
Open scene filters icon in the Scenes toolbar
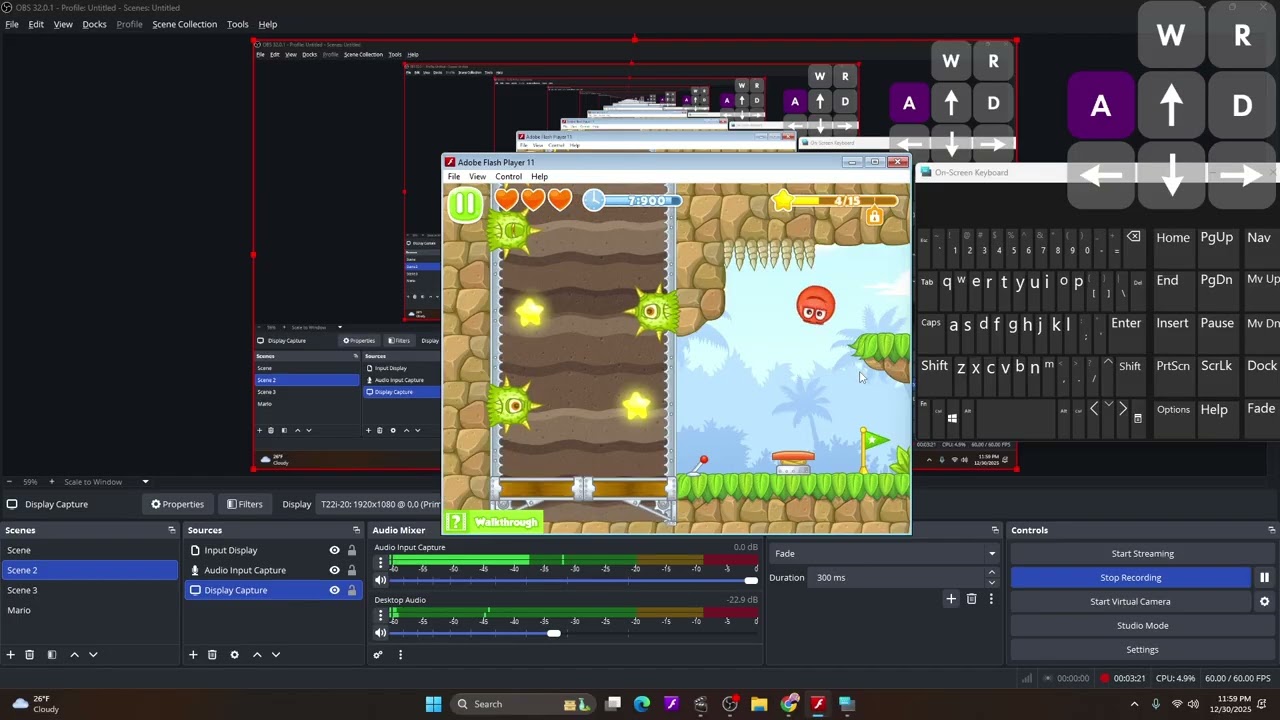52,655
